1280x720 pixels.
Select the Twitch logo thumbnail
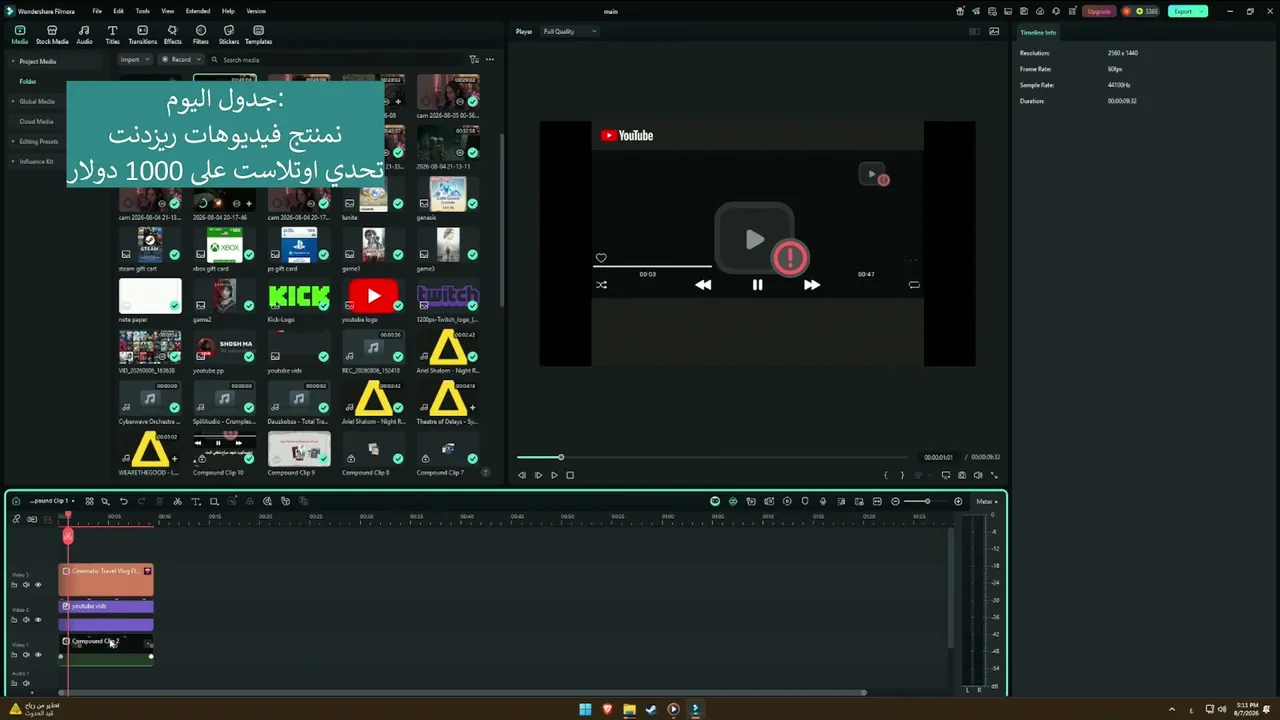448,296
